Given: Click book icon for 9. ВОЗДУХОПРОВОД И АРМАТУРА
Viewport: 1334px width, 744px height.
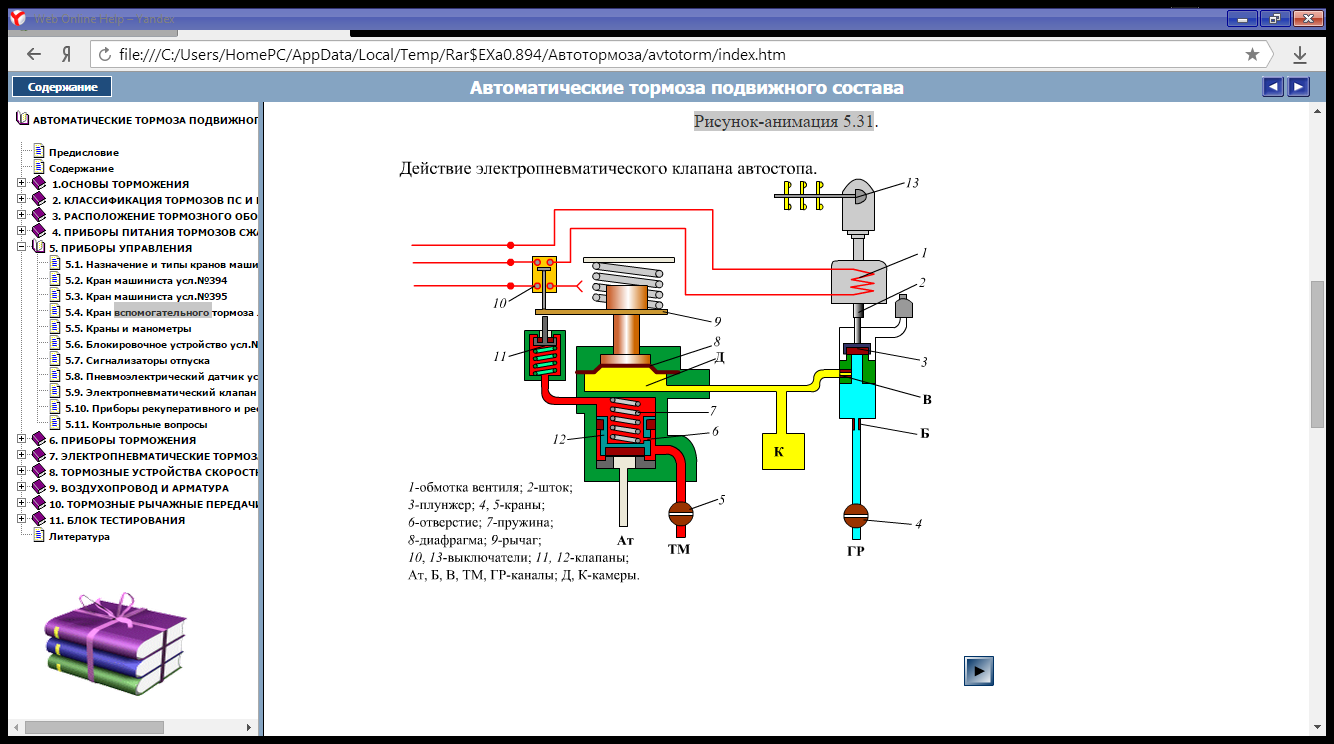Looking at the screenshot, I should pyautogui.click(x=40, y=488).
